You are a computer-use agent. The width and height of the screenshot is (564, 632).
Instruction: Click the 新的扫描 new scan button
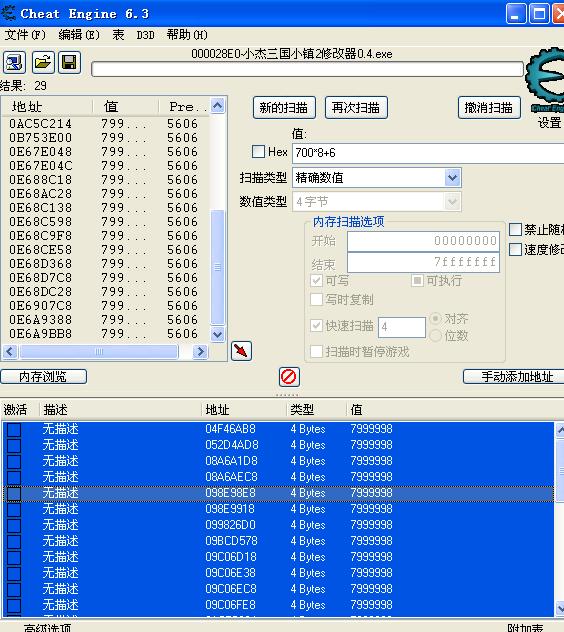click(x=284, y=108)
